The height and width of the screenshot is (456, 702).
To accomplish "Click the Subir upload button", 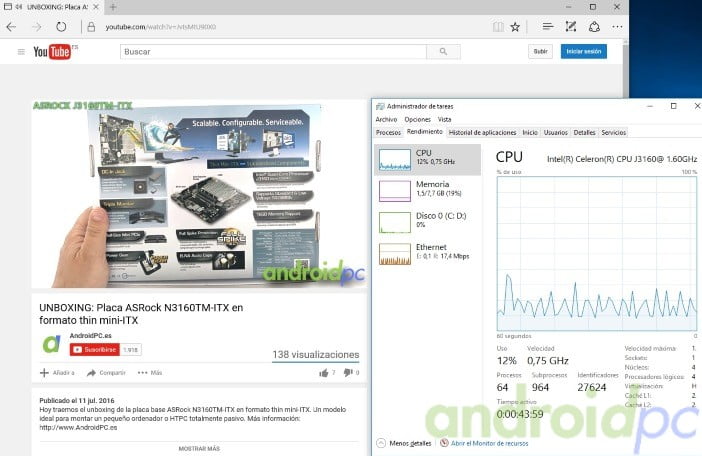I will [540, 51].
